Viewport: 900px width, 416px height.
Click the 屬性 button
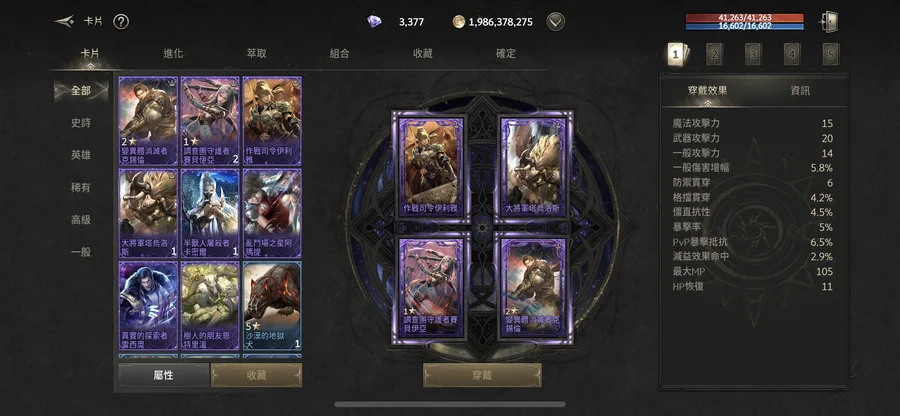point(164,375)
